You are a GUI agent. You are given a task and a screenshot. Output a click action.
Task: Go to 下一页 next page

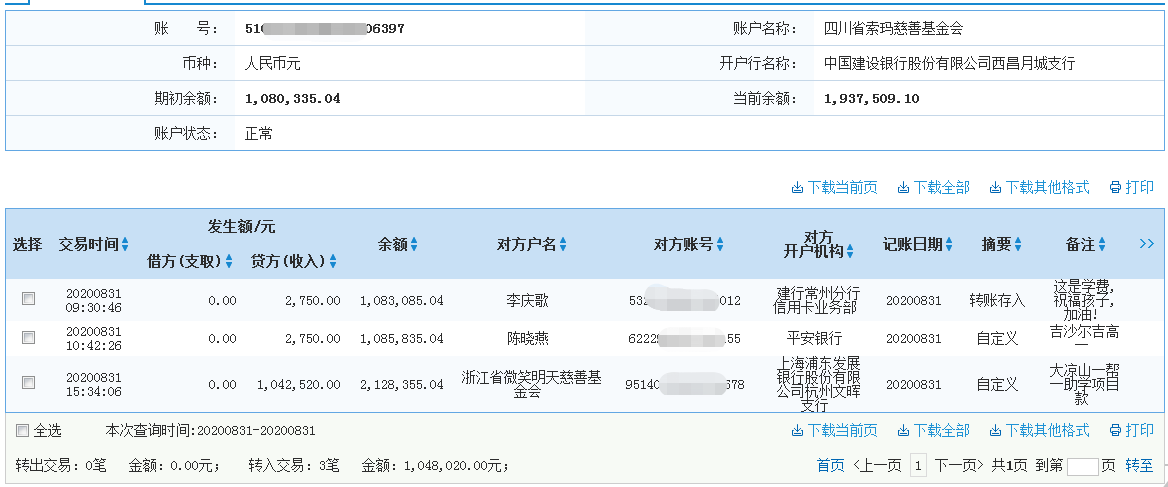point(959,466)
